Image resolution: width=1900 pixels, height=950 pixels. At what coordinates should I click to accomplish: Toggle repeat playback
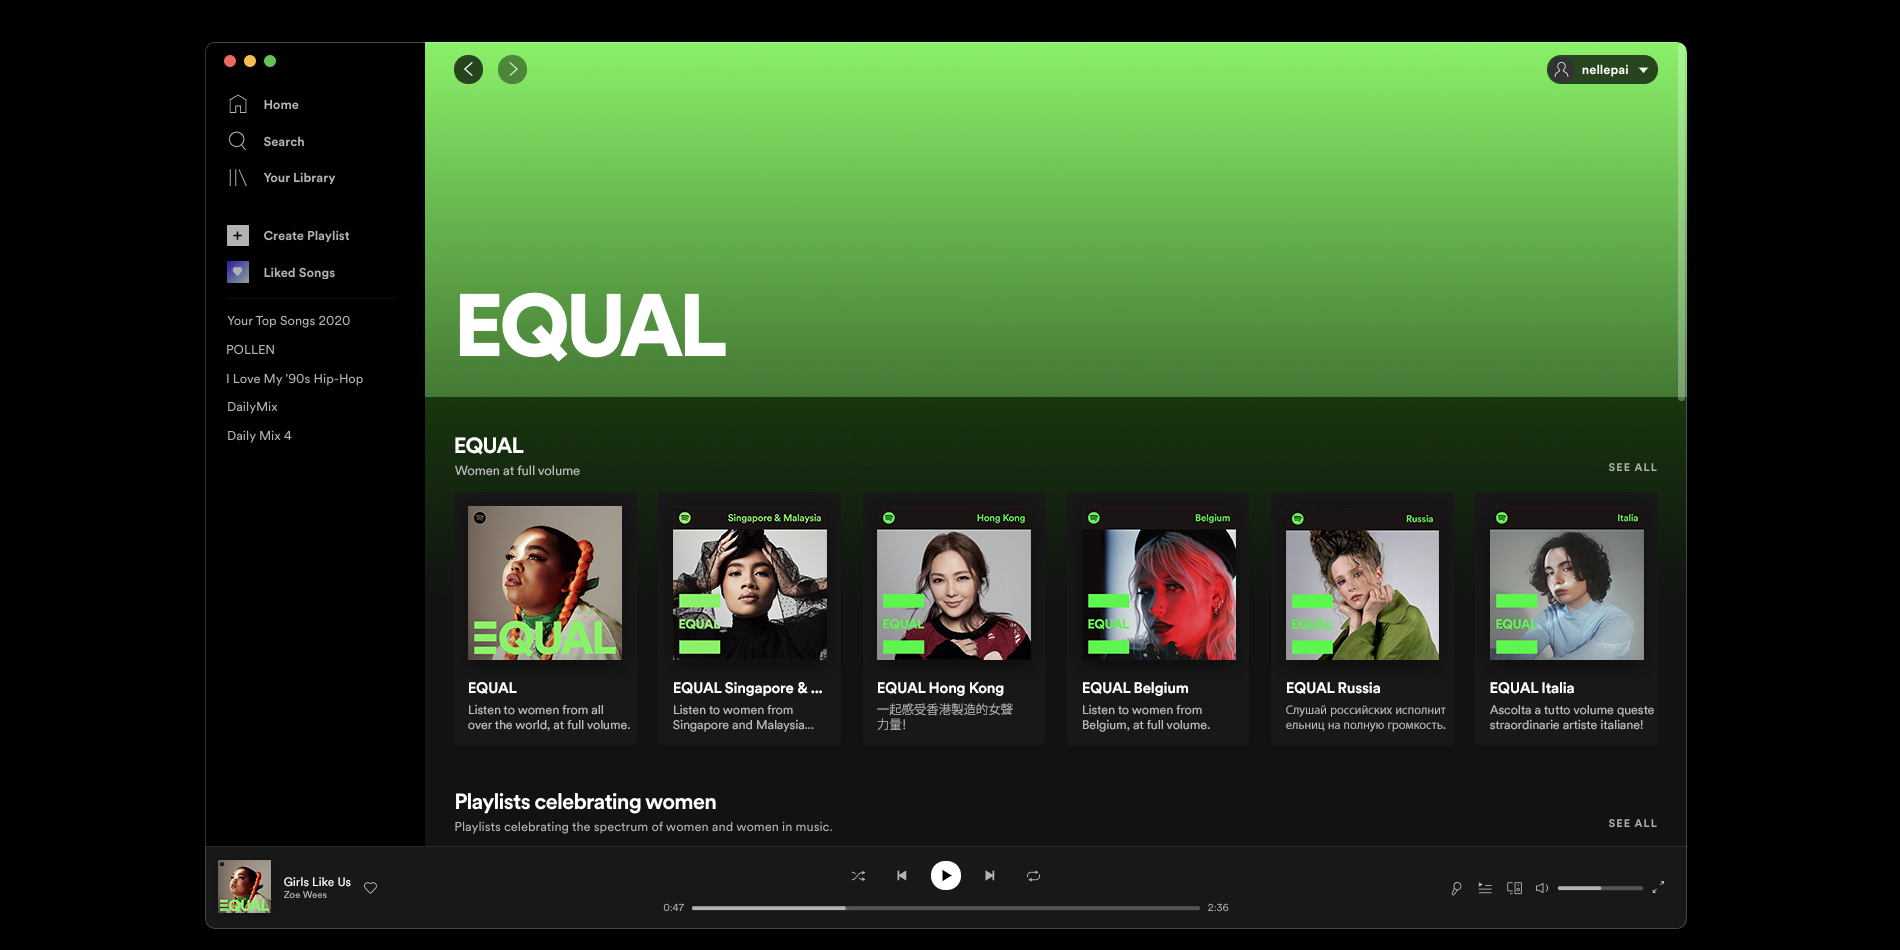pyautogui.click(x=1033, y=875)
